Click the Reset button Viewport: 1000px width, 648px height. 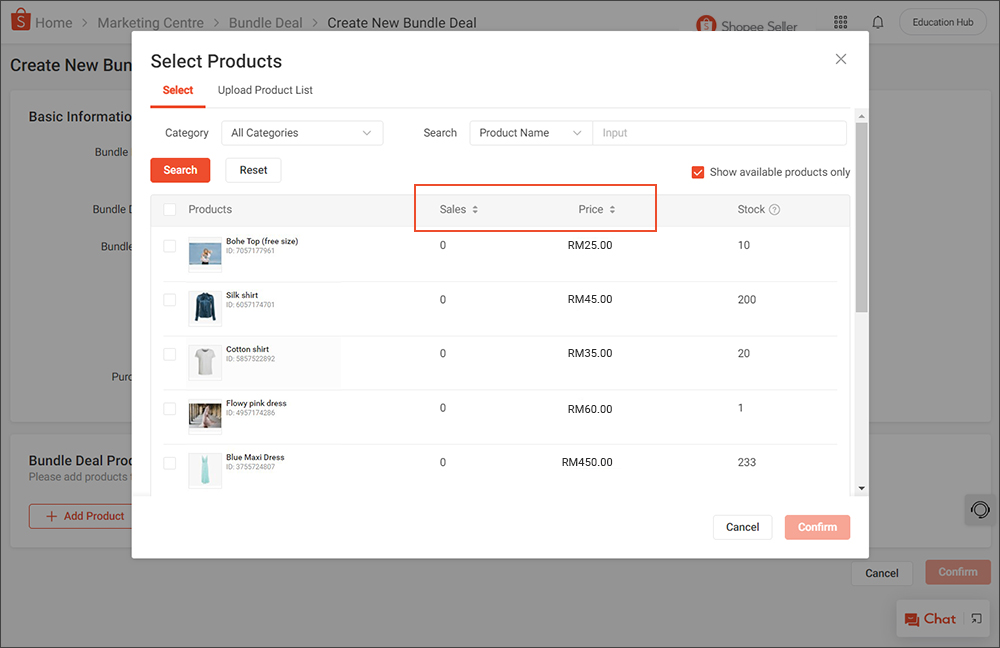[x=253, y=170]
